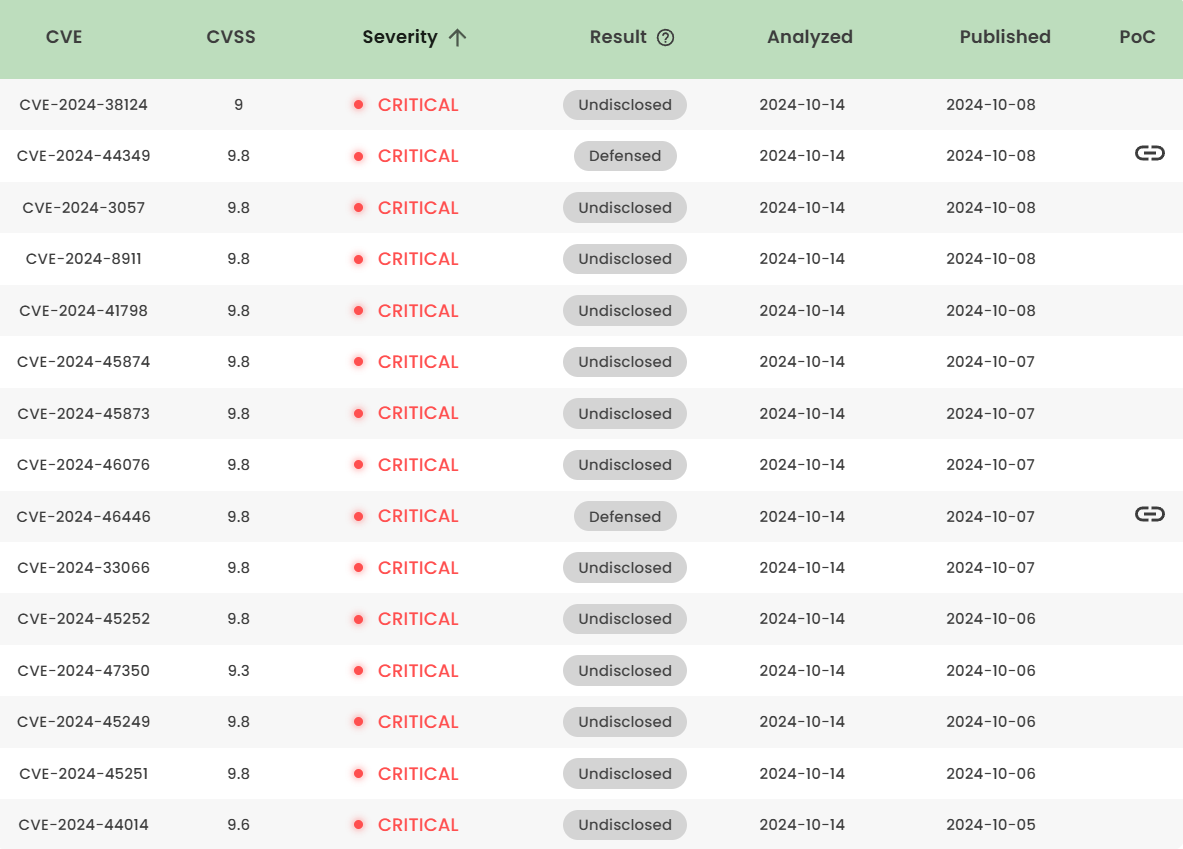This screenshot has width=1183, height=849.
Task: Open CVE-2024-44349 entry
Action: coord(84,156)
